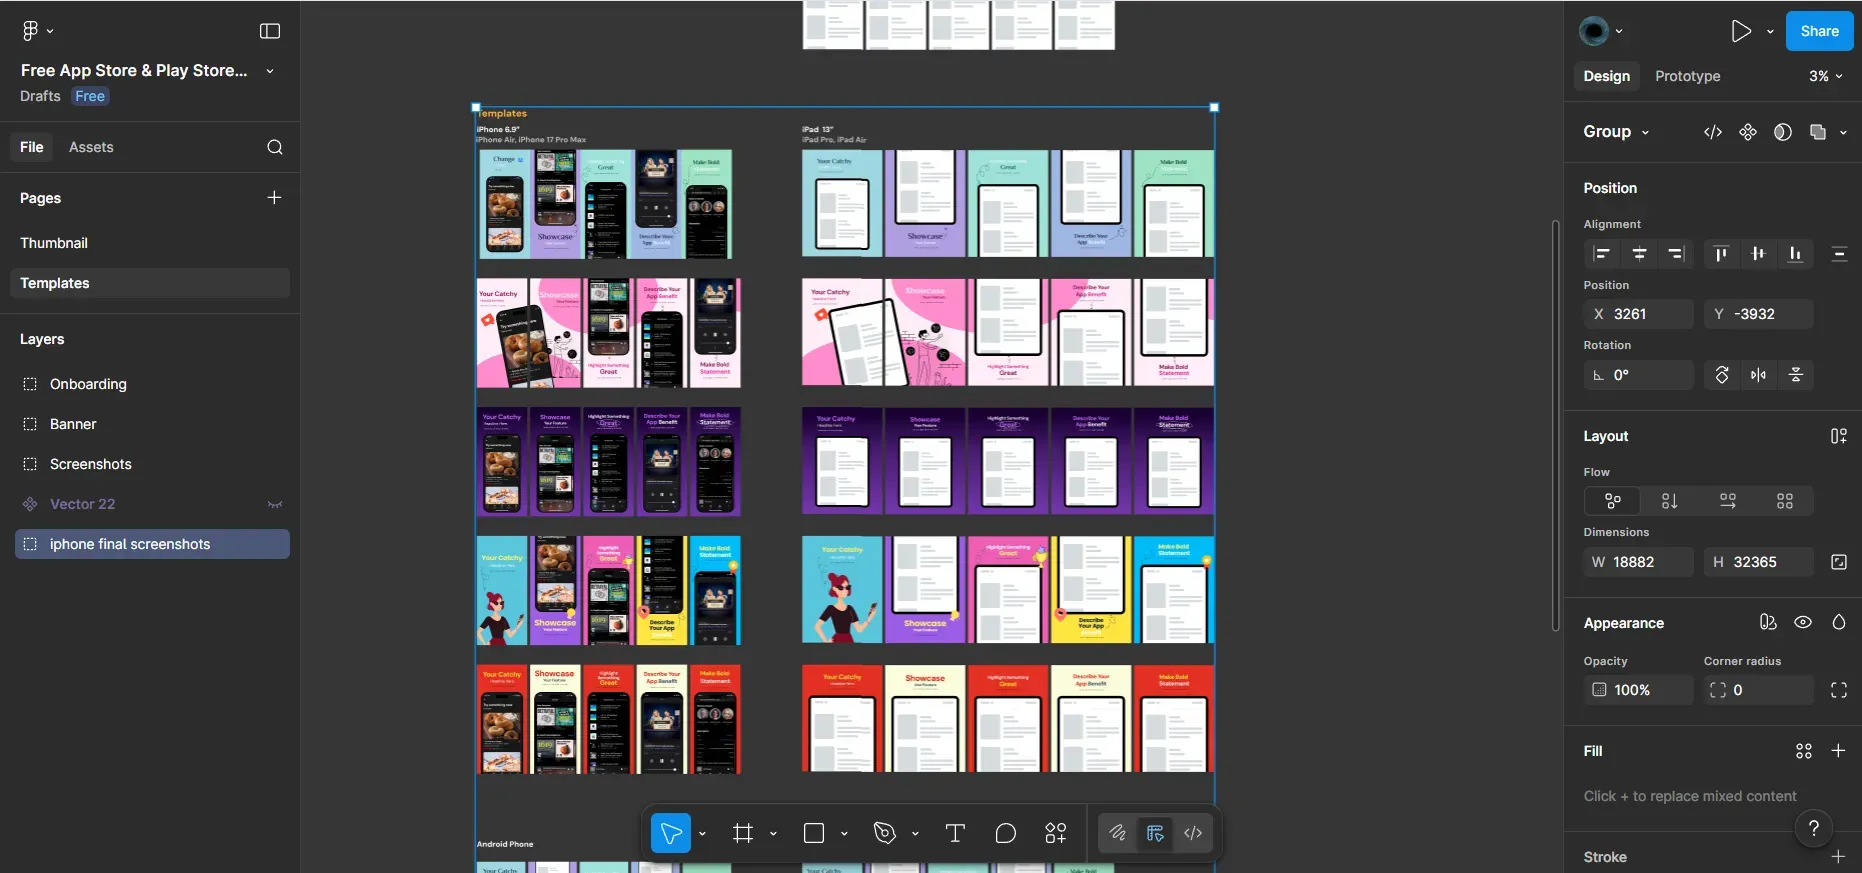Viewport: 1862px width, 873px height.
Task: Rotate selection 90 degrees
Action: [x=1722, y=375]
